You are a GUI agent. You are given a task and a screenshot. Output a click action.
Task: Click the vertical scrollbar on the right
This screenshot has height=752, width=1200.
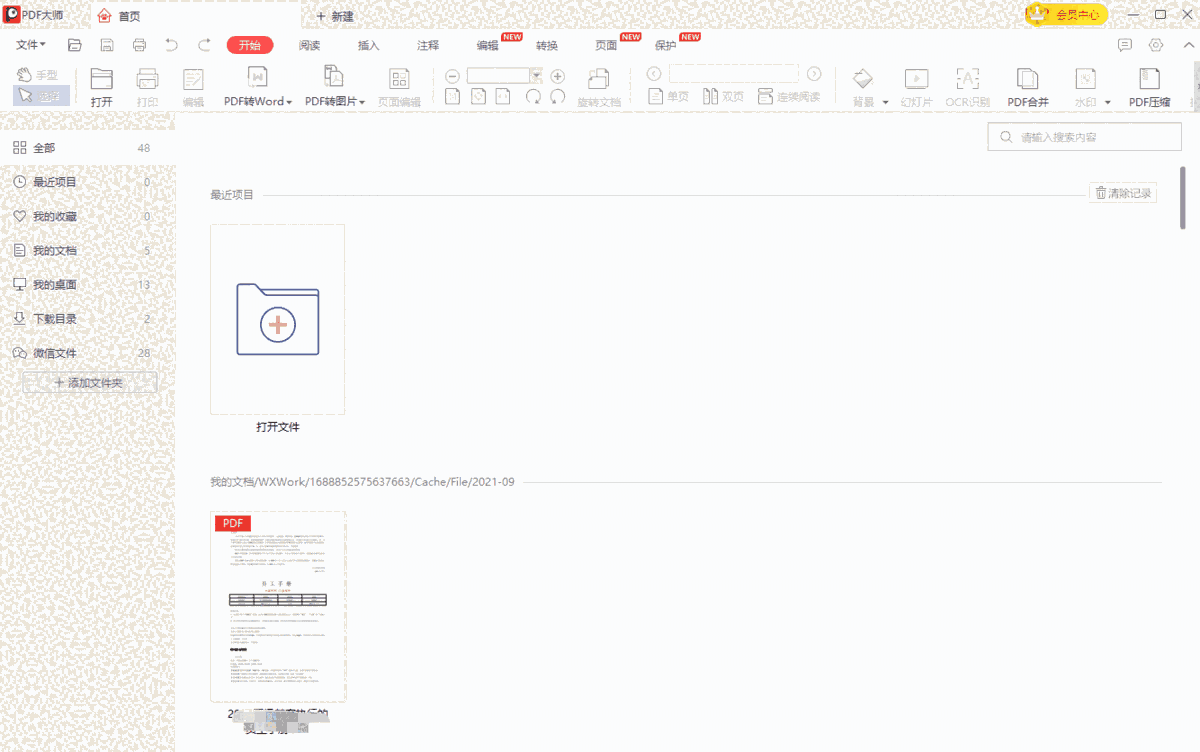click(x=1183, y=198)
